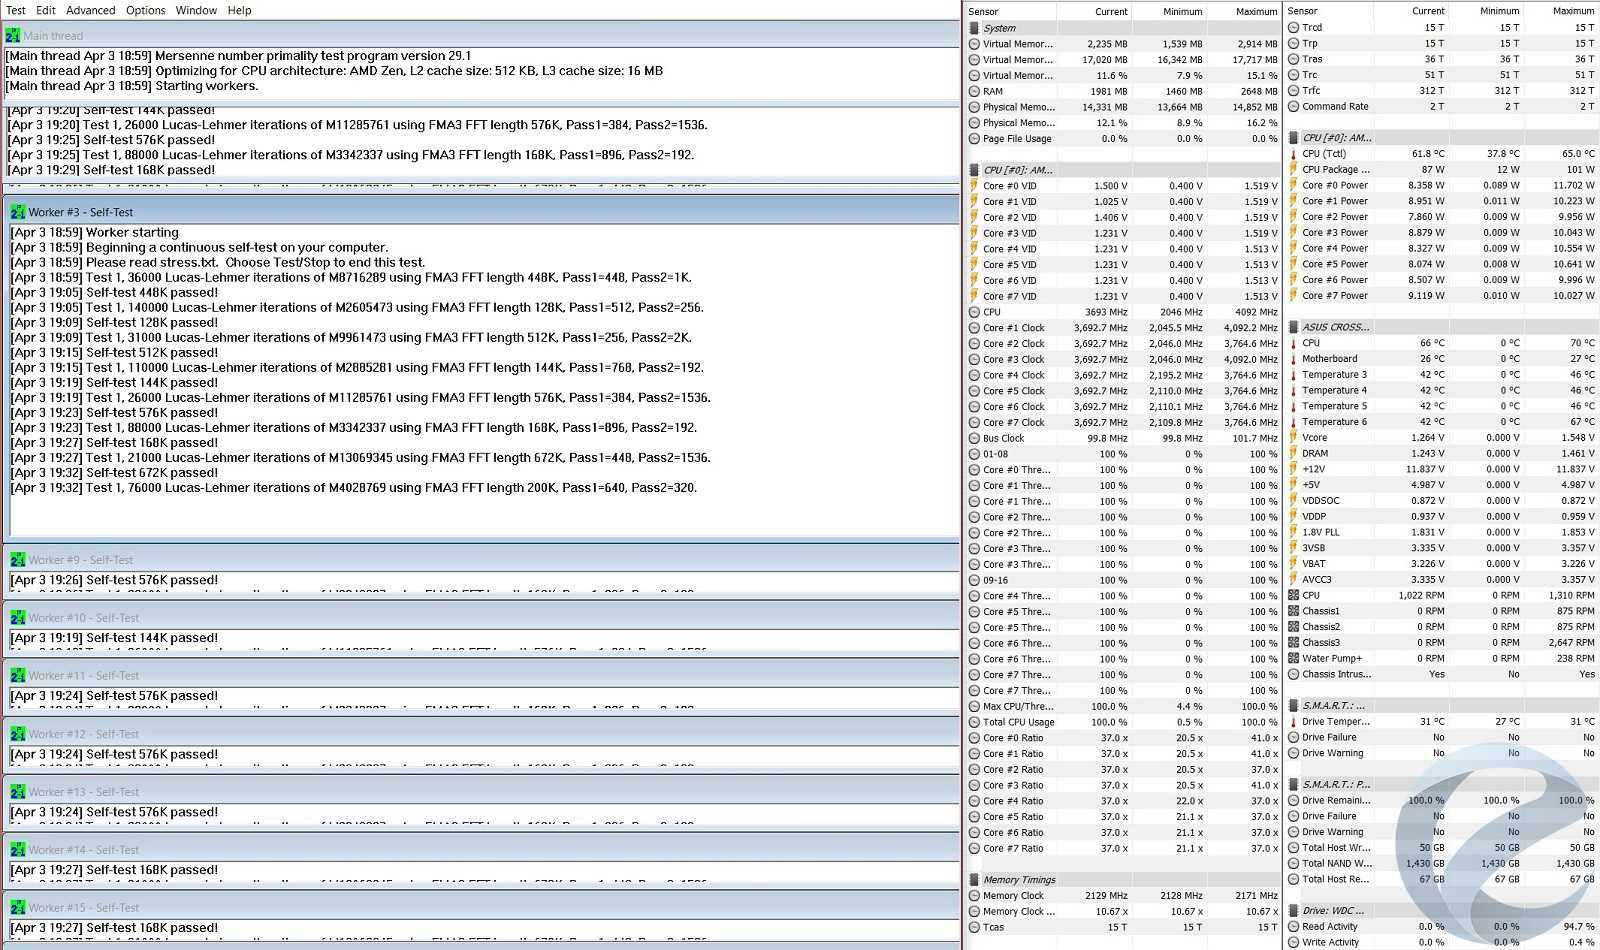This screenshot has width=1600, height=950.
Task: Click the CPU (Tctl) thermometer icon
Action: 1294,154
